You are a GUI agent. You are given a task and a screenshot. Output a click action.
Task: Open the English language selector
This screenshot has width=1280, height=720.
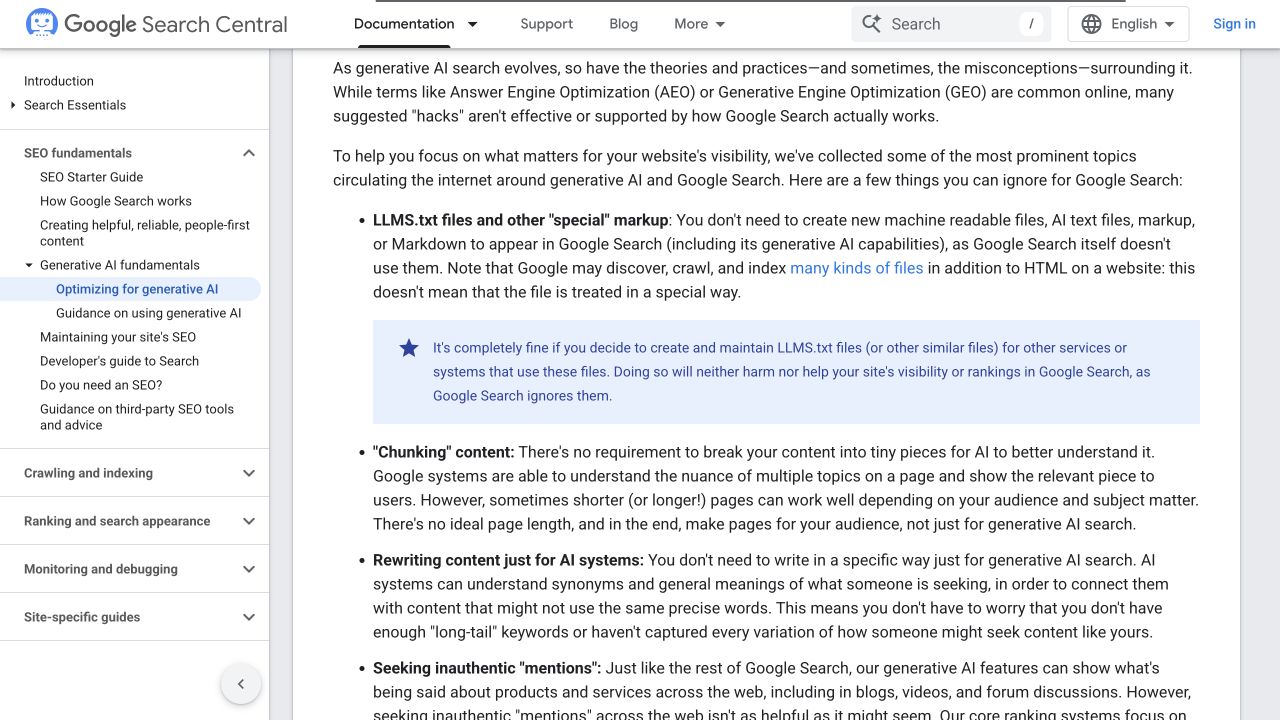(1128, 24)
